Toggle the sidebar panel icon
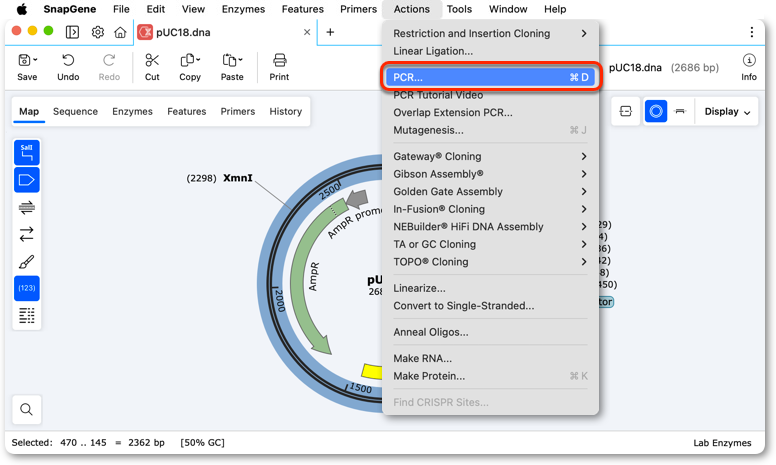The width and height of the screenshot is (776, 465). click(x=72, y=32)
